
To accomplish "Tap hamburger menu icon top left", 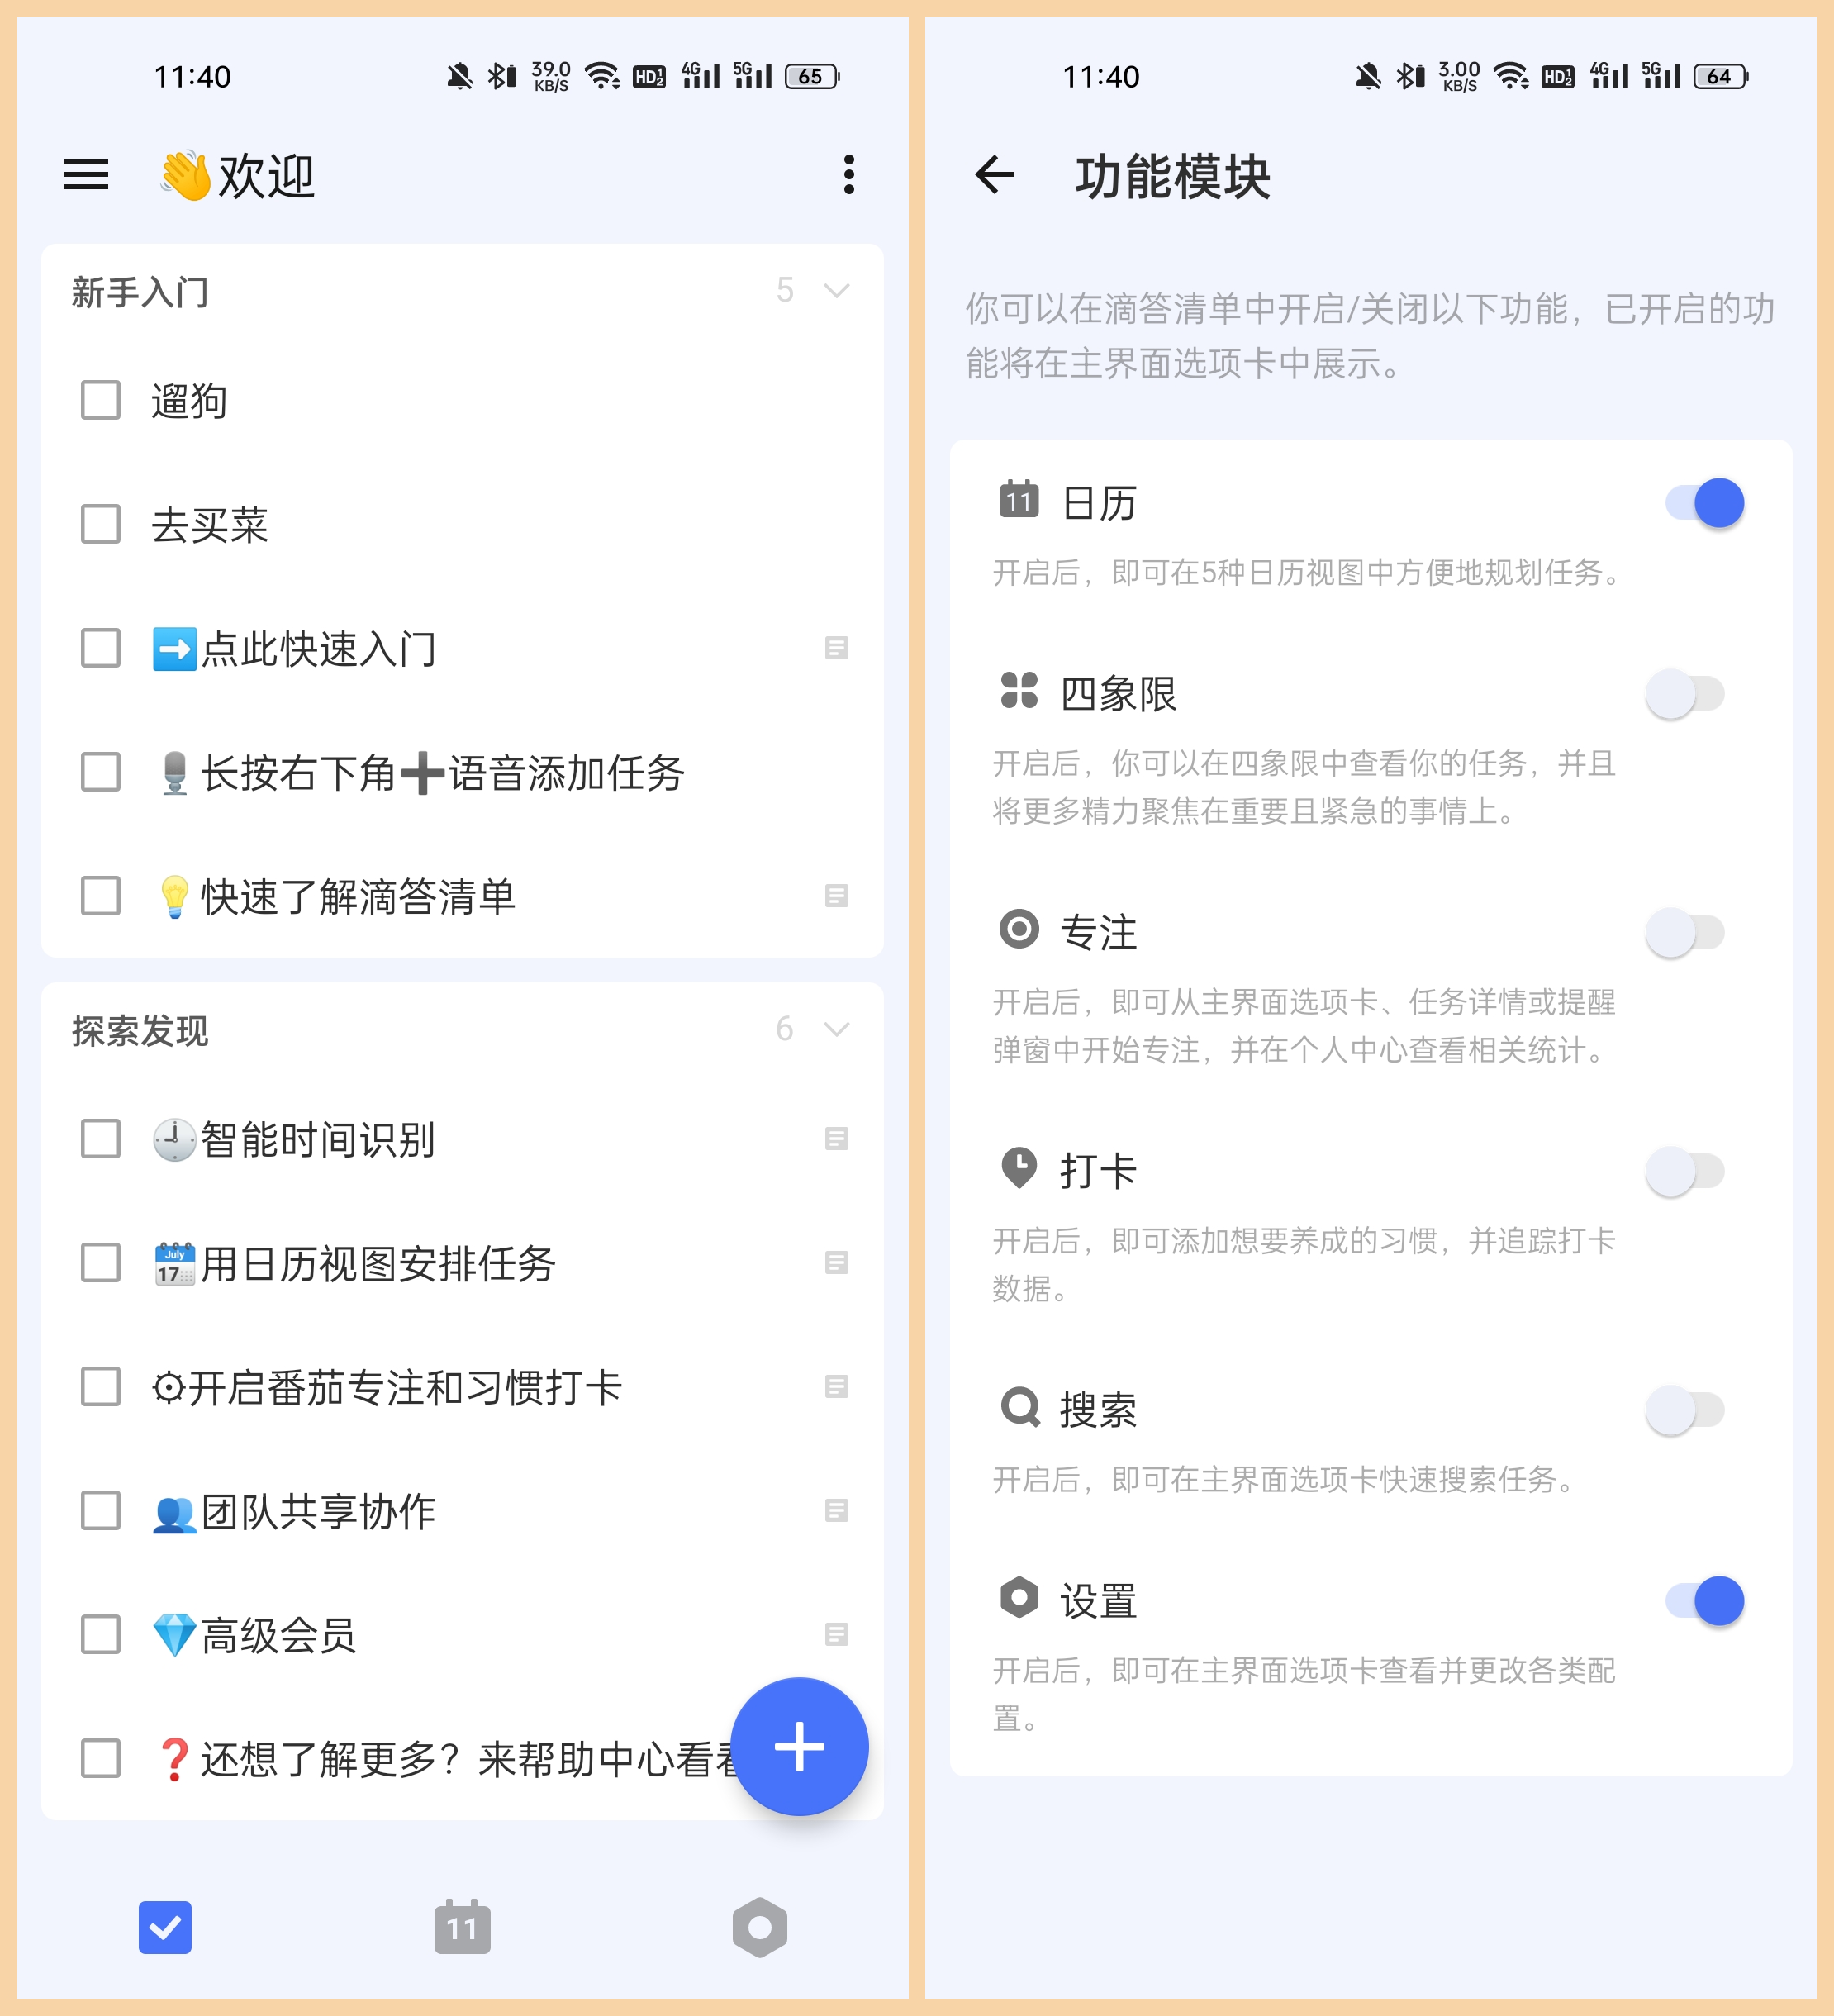I will [86, 172].
